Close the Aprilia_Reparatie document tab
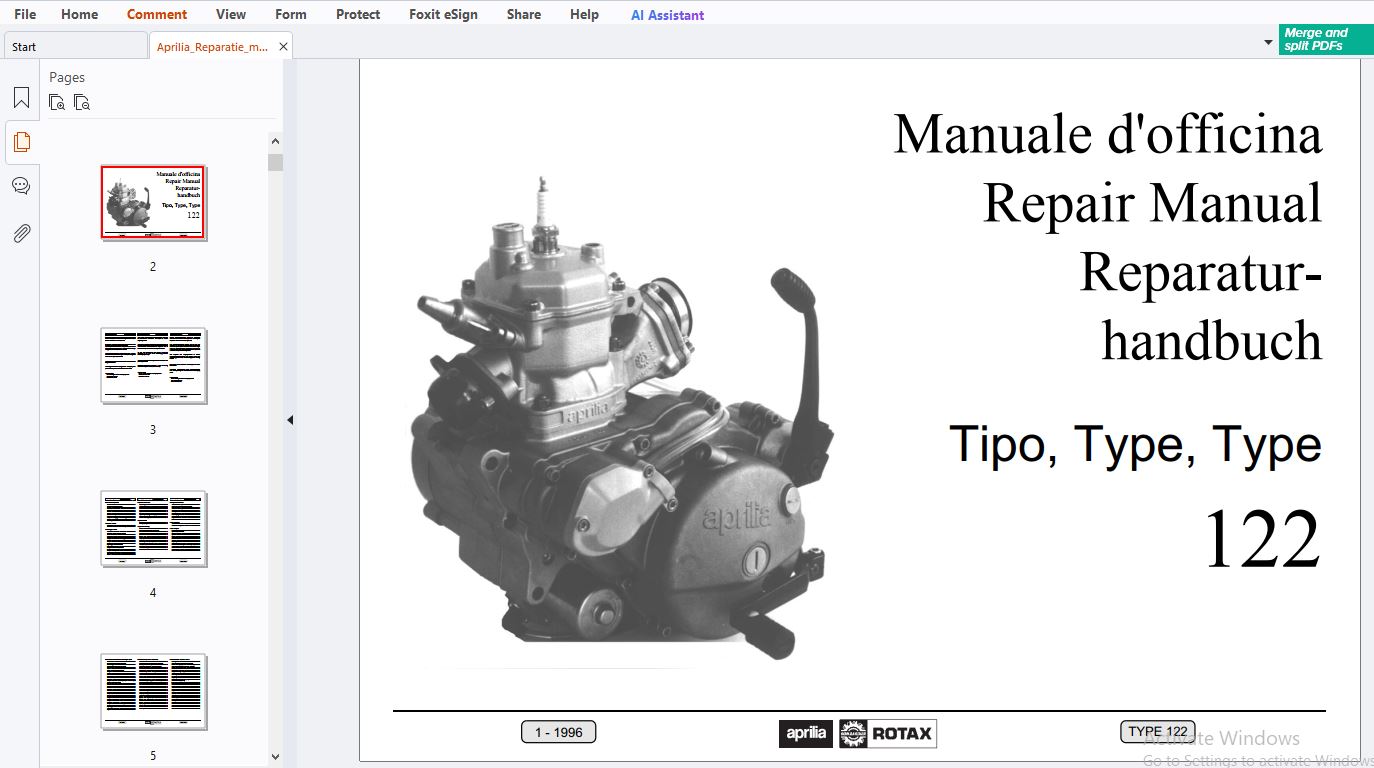 point(283,47)
